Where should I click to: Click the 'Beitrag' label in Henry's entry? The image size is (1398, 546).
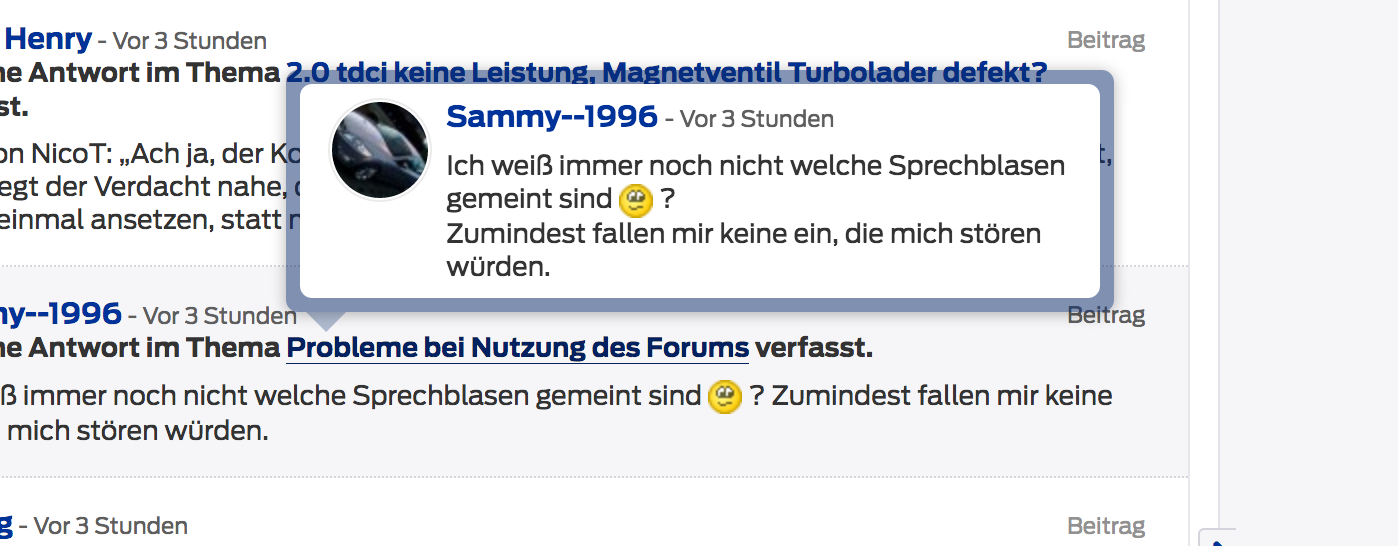1105,40
